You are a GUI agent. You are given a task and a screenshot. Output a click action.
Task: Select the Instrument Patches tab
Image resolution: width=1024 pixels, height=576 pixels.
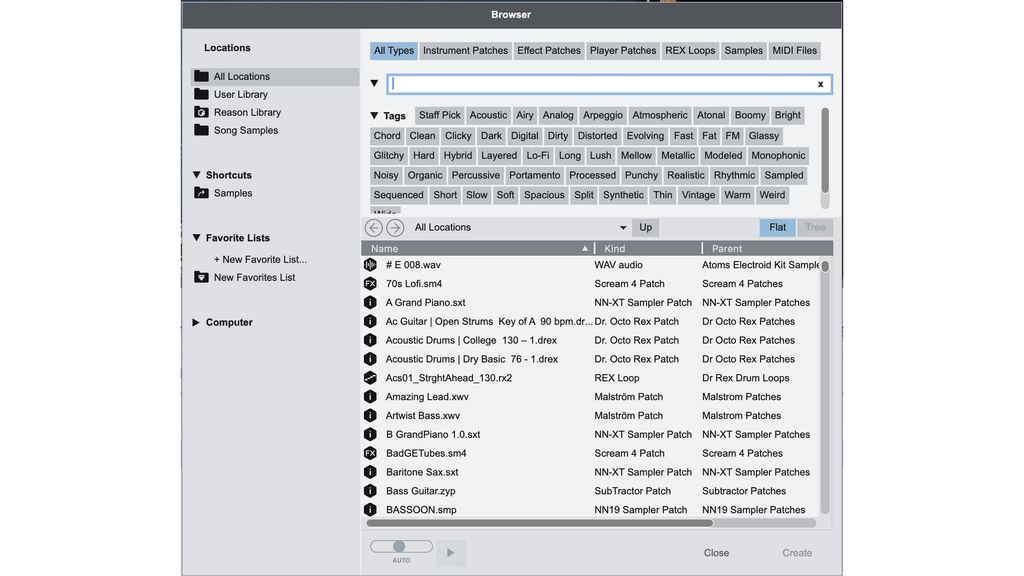click(x=465, y=51)
